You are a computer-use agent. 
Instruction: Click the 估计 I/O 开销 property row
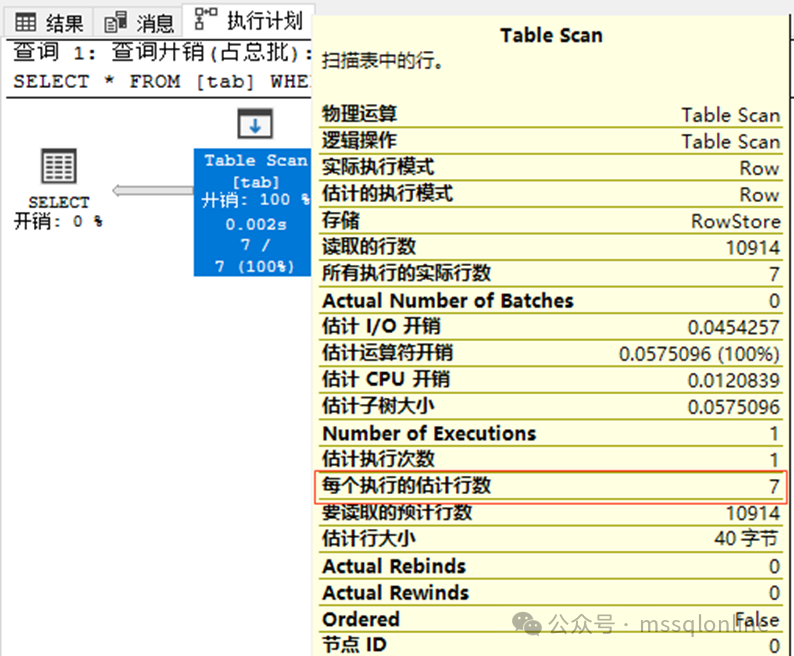[552, 327]
